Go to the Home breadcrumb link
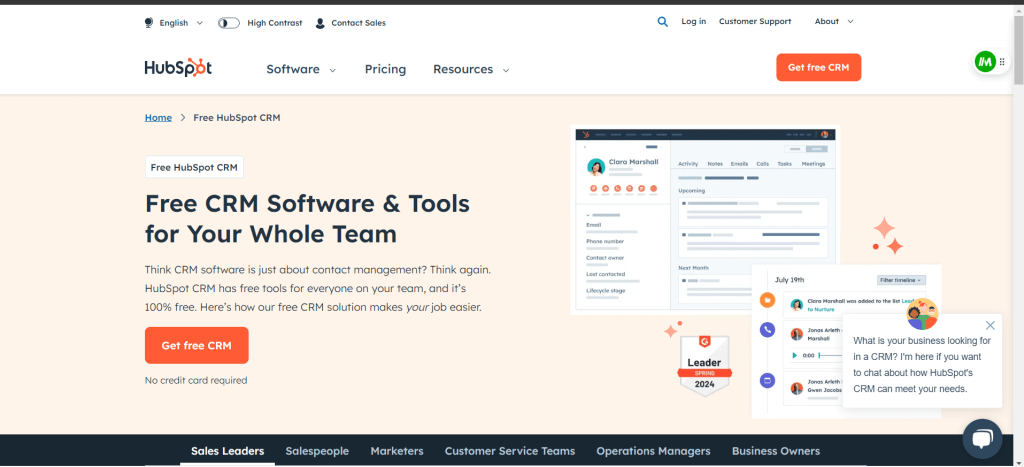1024x467 pixels. click(x=158, y=118)
